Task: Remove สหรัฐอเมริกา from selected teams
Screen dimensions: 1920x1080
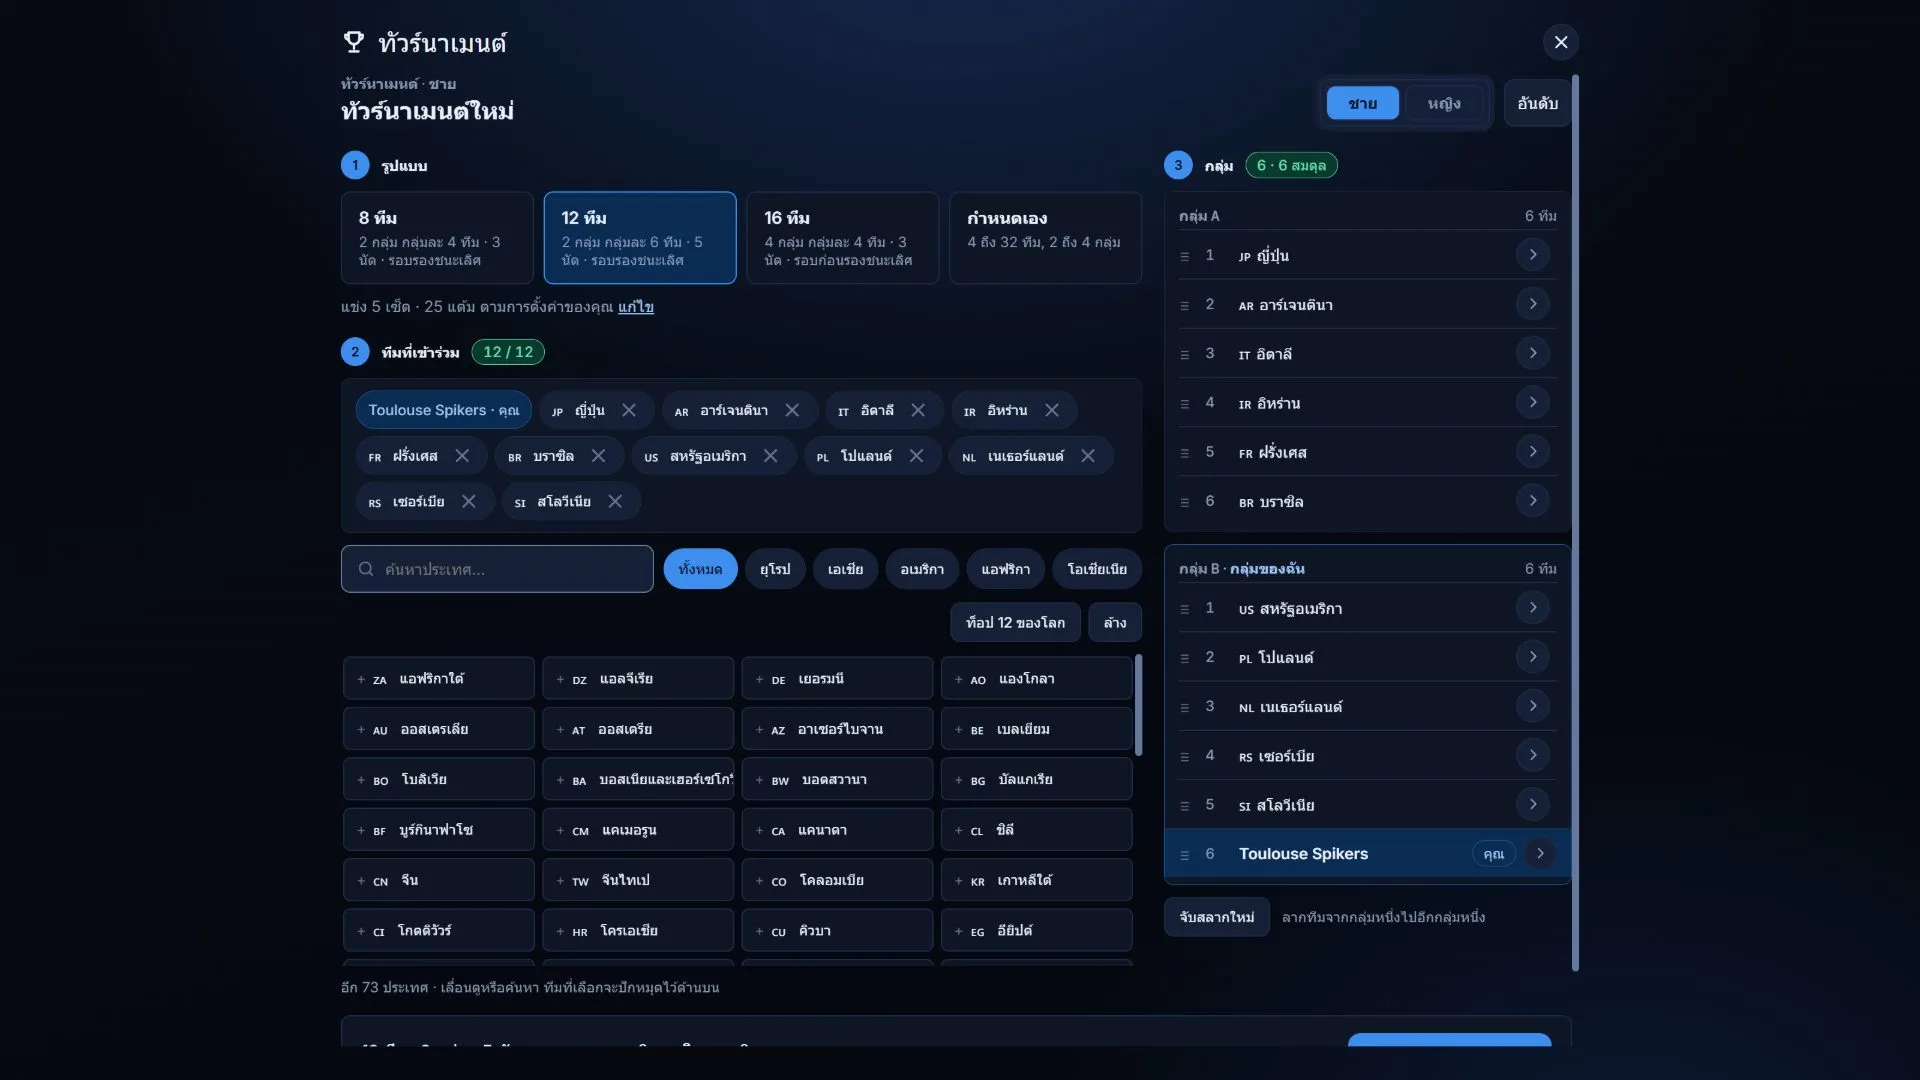Action: point(770,456)
